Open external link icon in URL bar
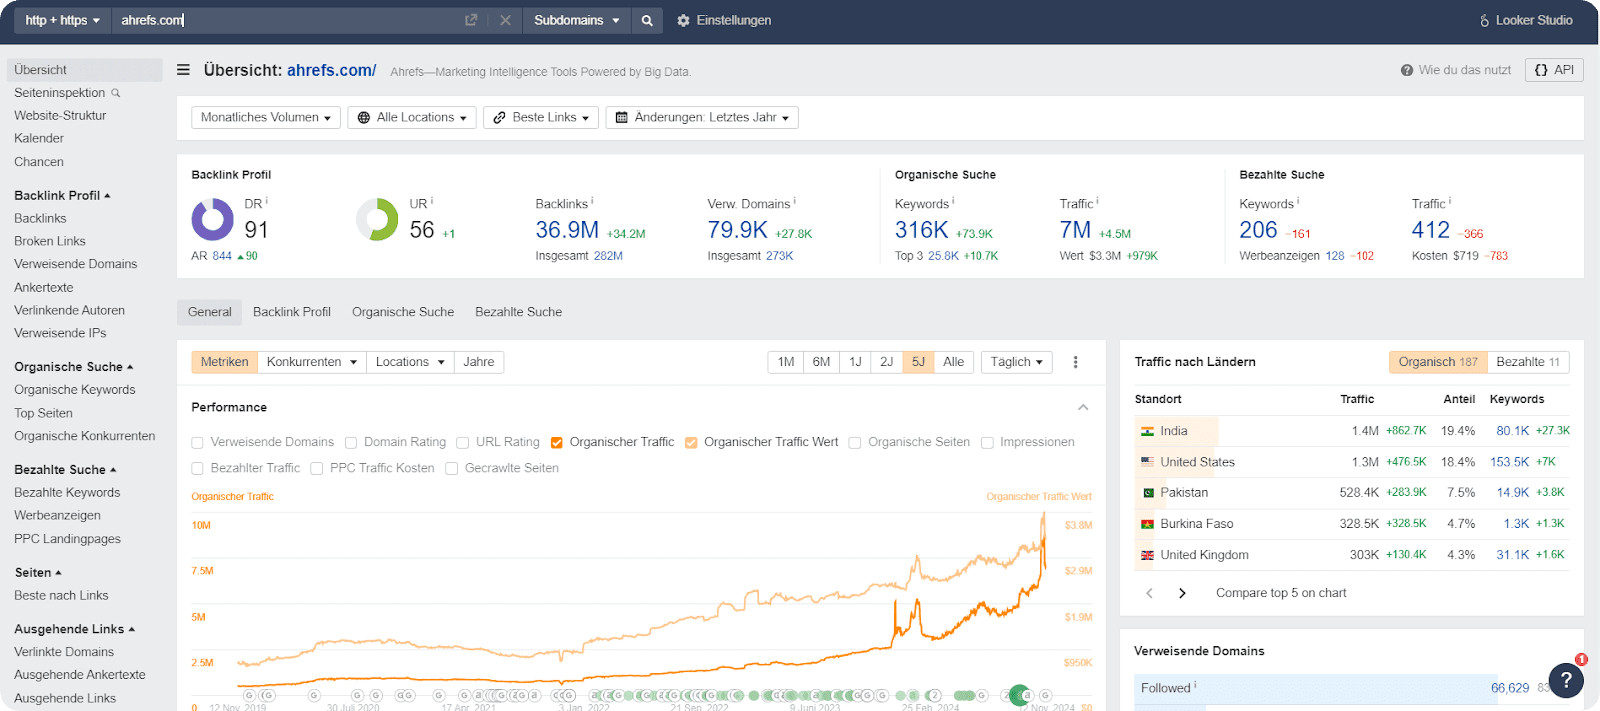Viewport: 1600px width, 711px height. pyautogui.click(x=471, y=20)
